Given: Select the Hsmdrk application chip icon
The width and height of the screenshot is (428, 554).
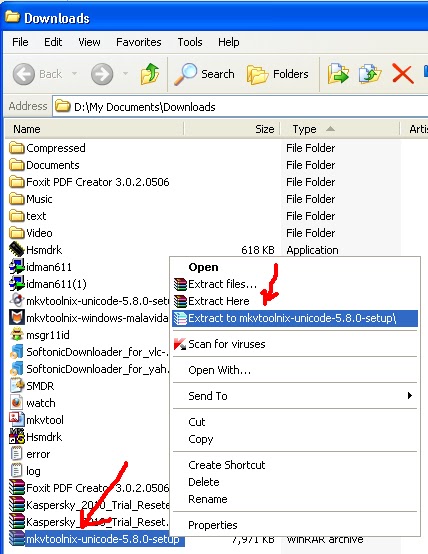Looking at the screenshot, I should pyautogui.click(x=17, y=249).
